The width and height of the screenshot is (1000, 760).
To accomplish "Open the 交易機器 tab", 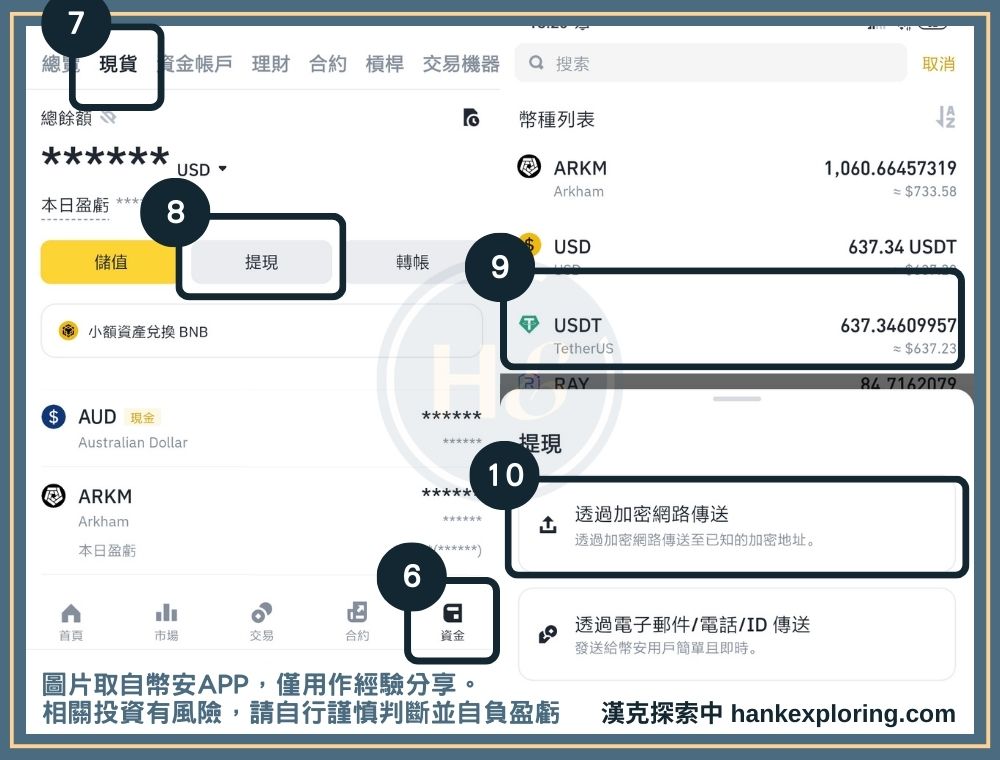I will point(461,64).
